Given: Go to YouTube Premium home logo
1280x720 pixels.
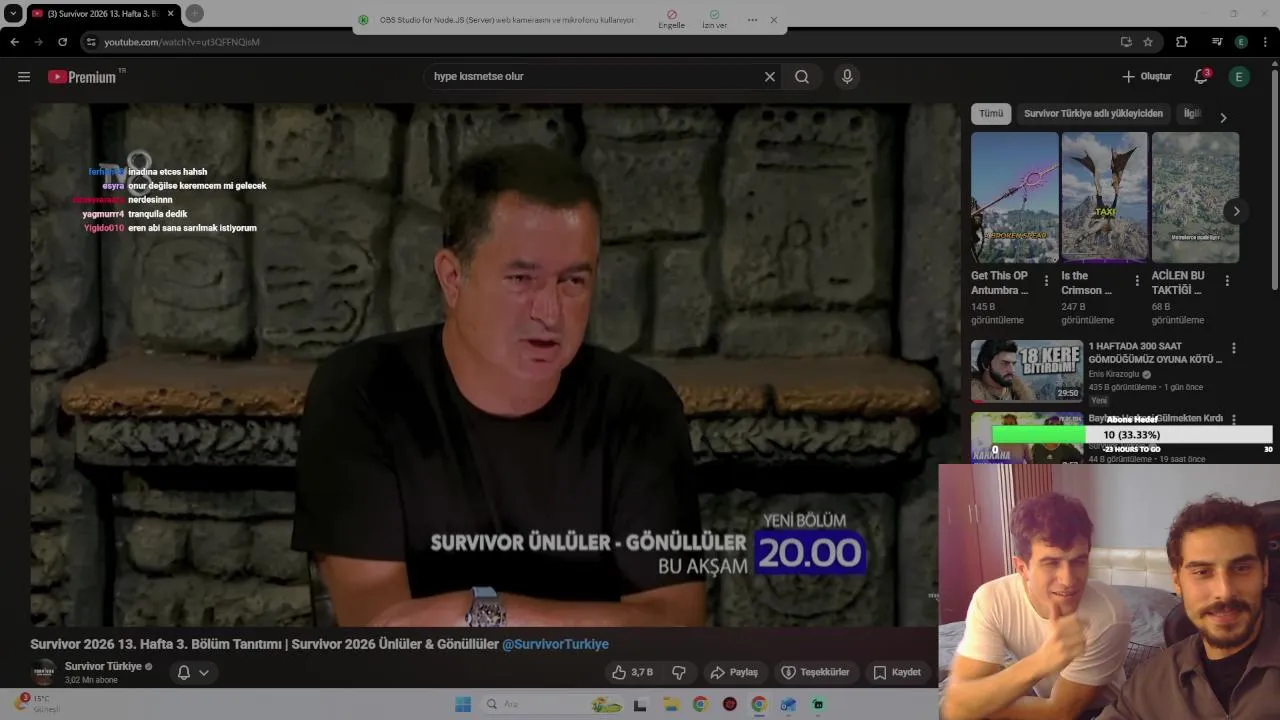Looking at the screenshot, I should (x=82, y=77).
